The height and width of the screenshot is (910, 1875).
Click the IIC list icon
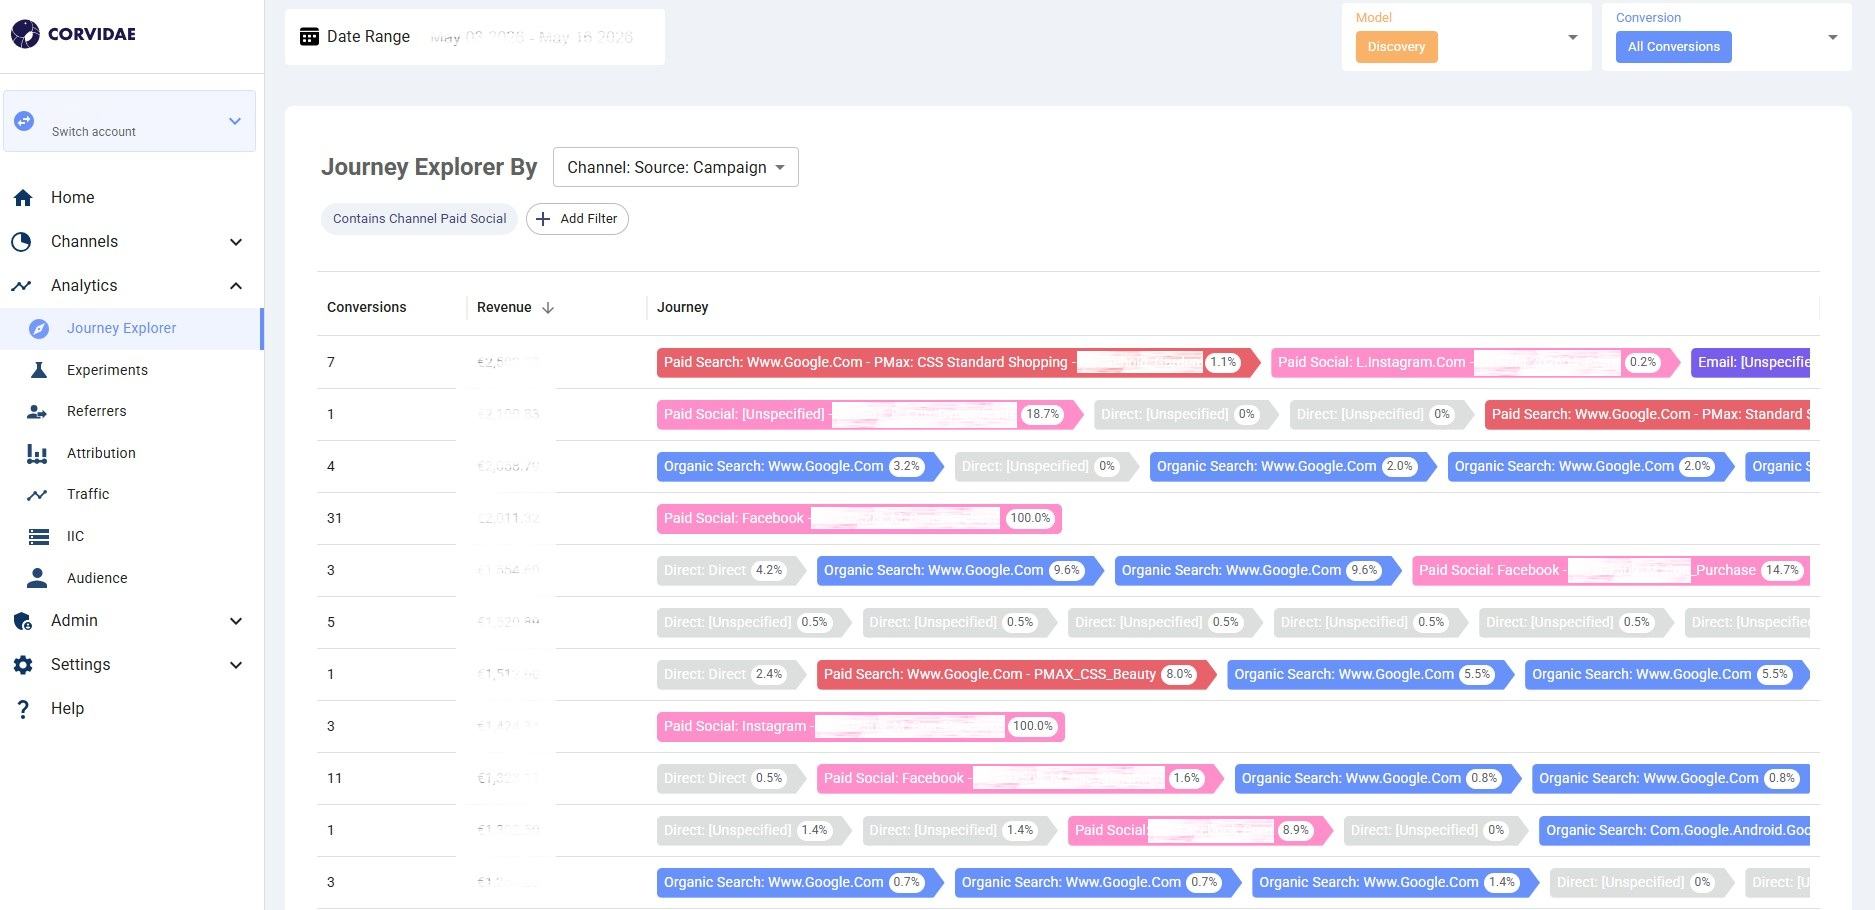click(x=39, y=537)
